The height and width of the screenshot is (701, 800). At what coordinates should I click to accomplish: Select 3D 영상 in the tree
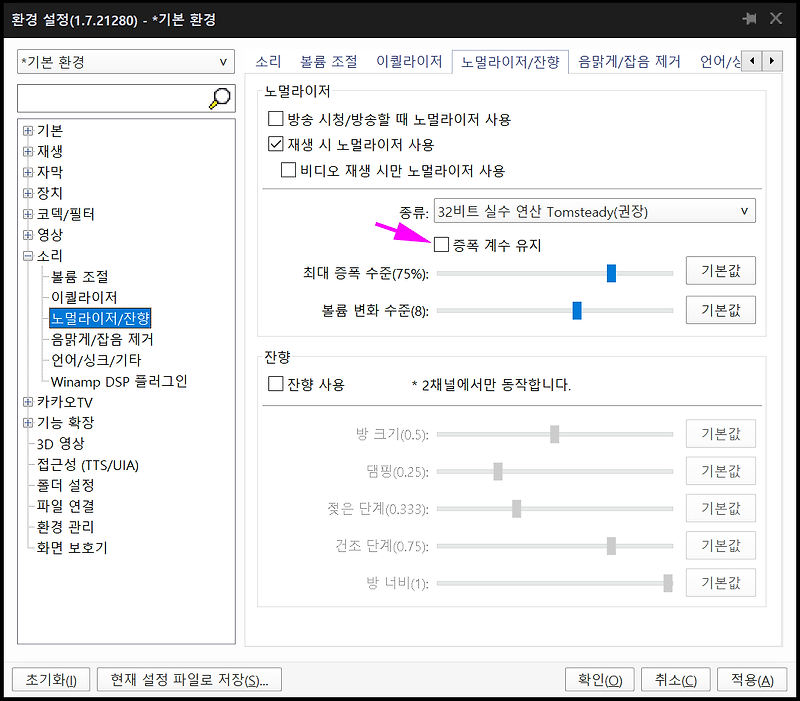click(x=60, y=444)
